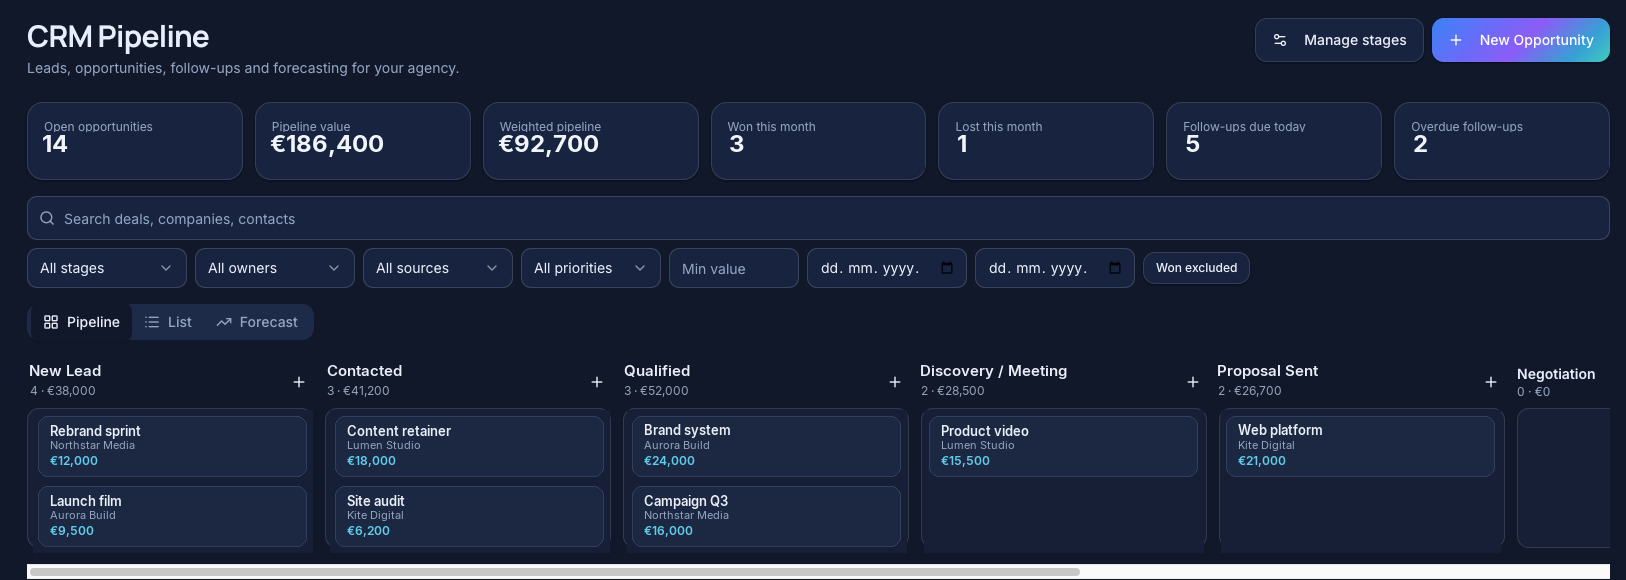The image size is (1626, 580).
Task: Click the Contacted column heading
Action: coord(364,371)
